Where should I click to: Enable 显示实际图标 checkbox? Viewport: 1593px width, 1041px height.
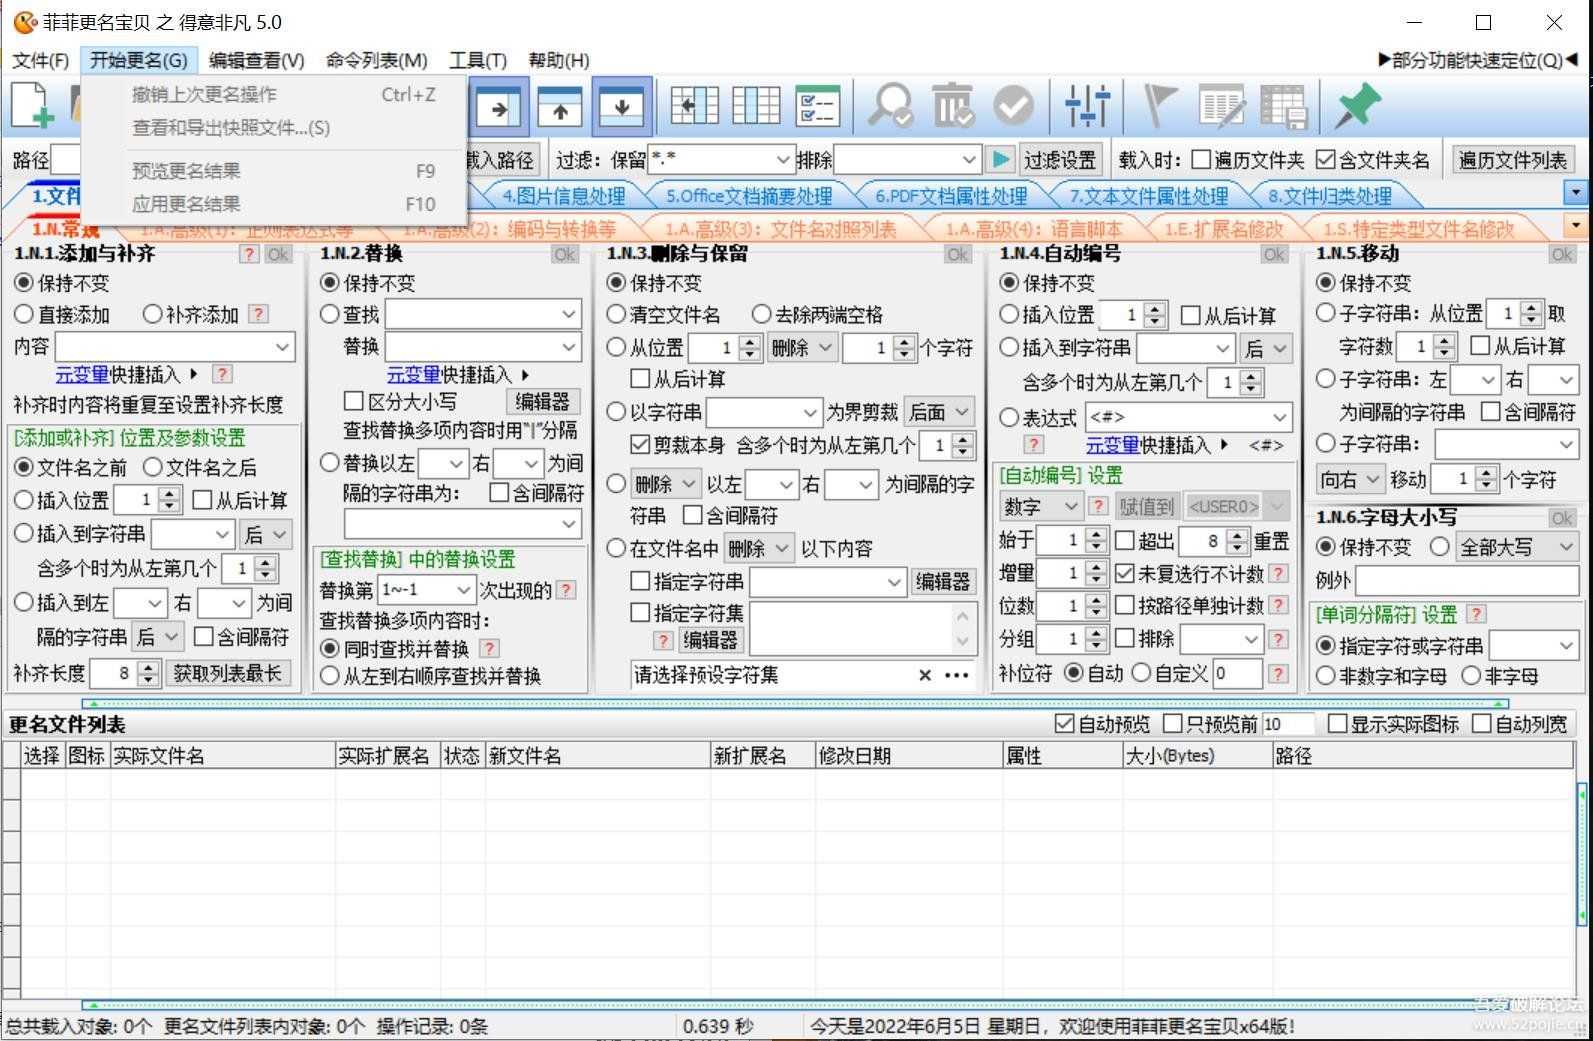1337,724
